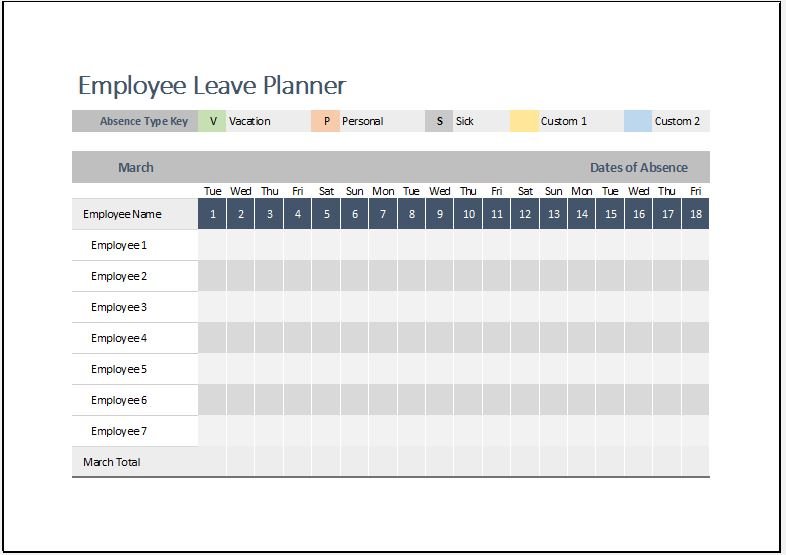Select the gray Sick S swatch

pyautogui.click(x=439, y=121)
